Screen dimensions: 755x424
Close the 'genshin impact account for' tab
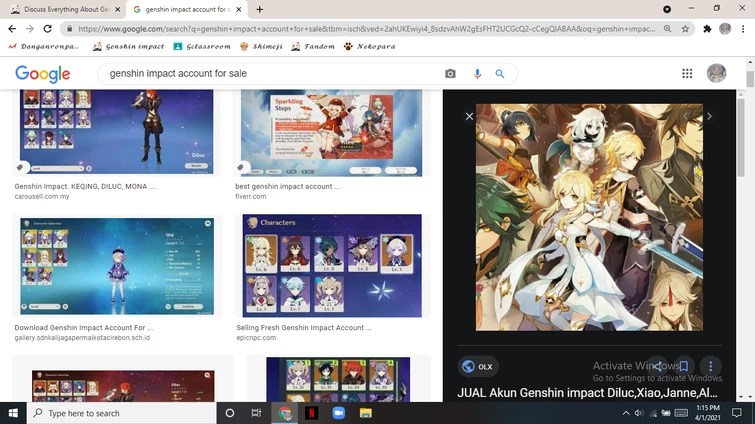coord(238,9)
